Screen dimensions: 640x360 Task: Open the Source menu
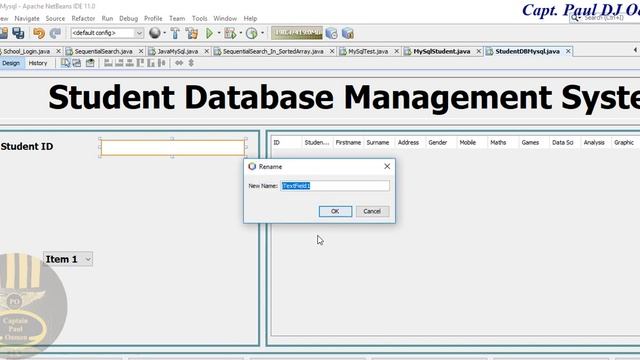click(x=55, y=18)
